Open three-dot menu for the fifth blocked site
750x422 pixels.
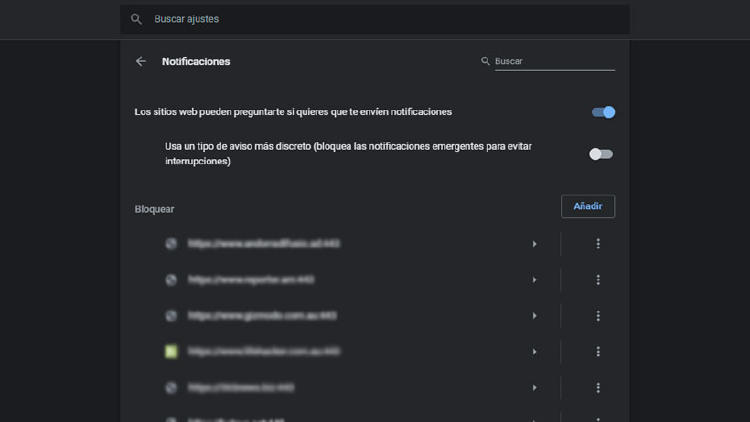click(x=598, y=388)
